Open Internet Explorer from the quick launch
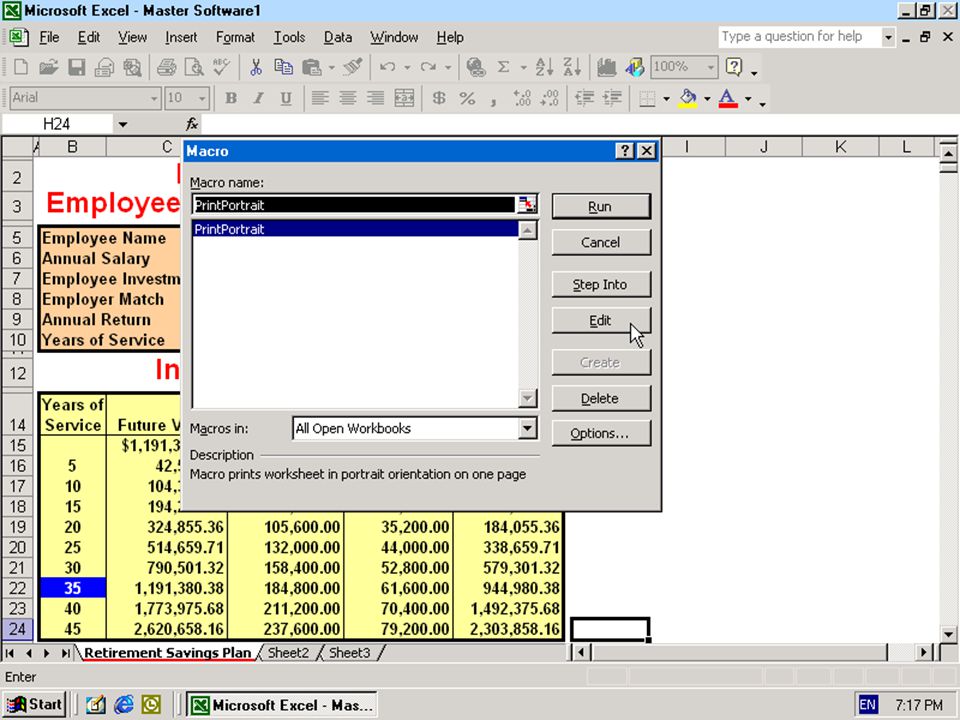This screenshot has height=720, width=960. coord(123,705)
